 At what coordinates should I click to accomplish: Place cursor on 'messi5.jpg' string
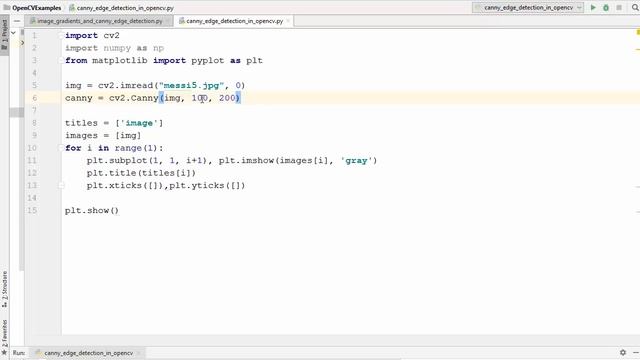(191, 85)
